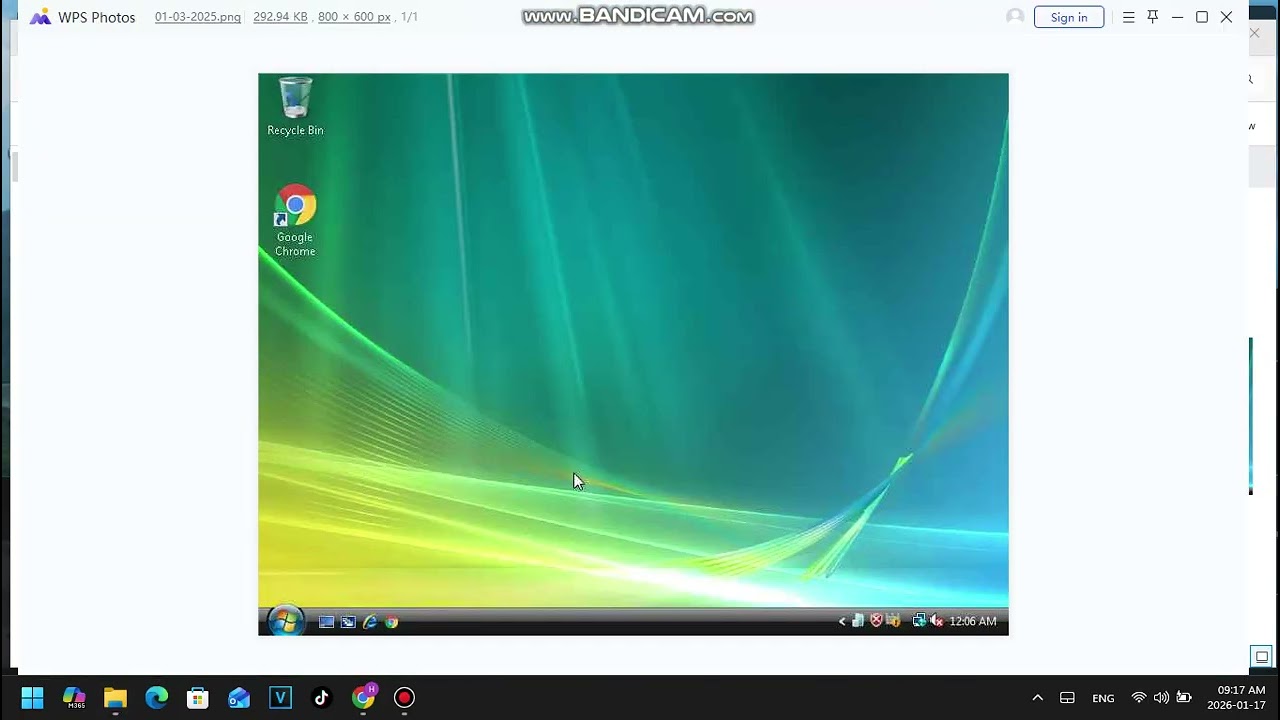
Task: Open TikTok from the taskbar
Action: click(321, 698)
